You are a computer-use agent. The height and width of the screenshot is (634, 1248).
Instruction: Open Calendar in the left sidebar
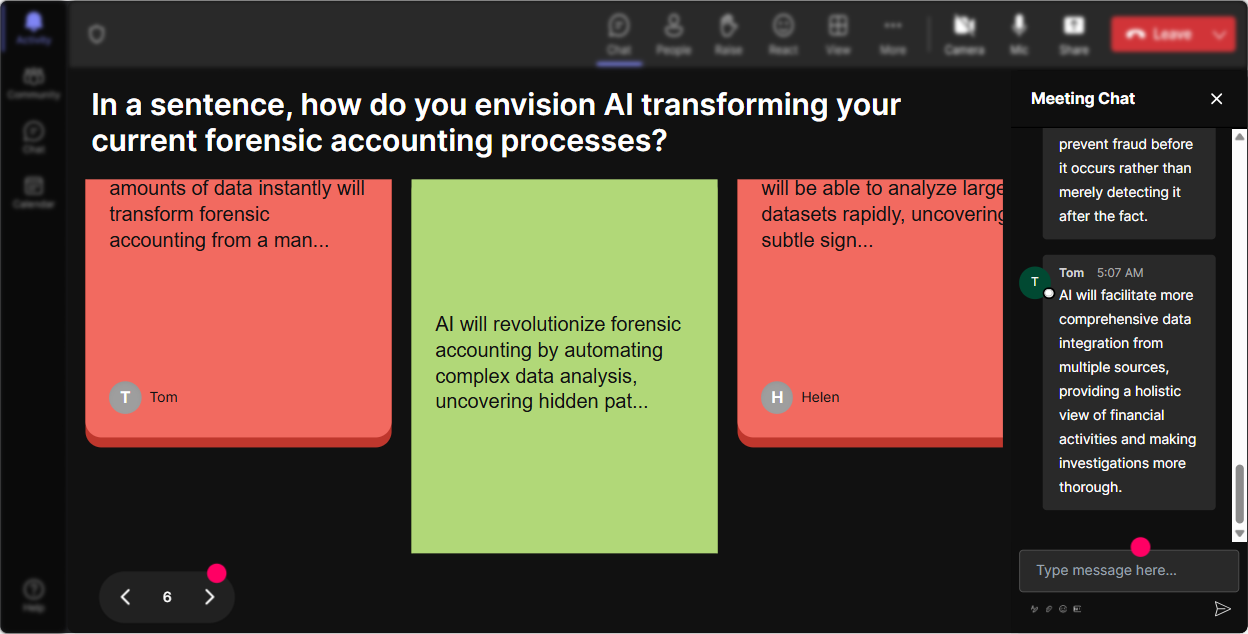click(x=34, y=191)
